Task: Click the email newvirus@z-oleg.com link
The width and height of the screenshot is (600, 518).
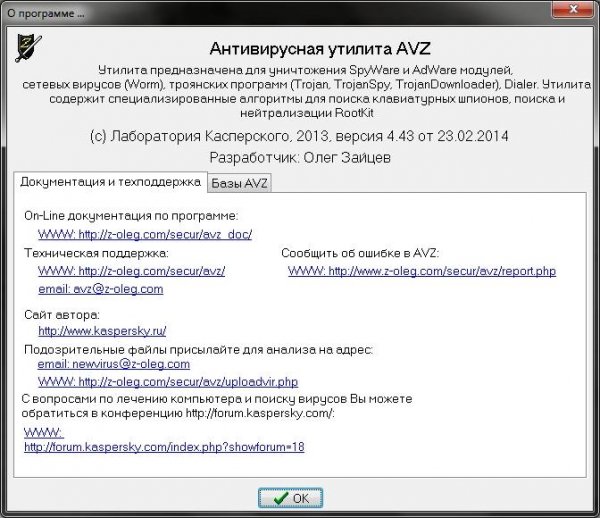Action: [114, 364]
